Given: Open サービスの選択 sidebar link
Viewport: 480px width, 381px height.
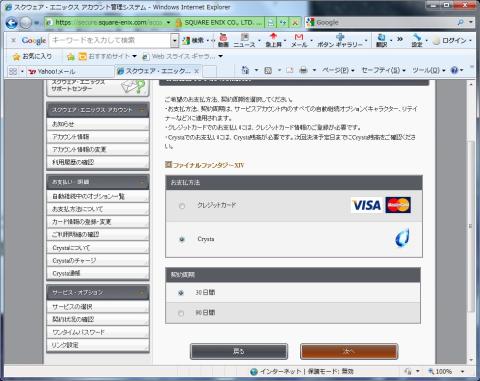Looking at the screenshot, I should pyautogui.click(x=98, y=307).
